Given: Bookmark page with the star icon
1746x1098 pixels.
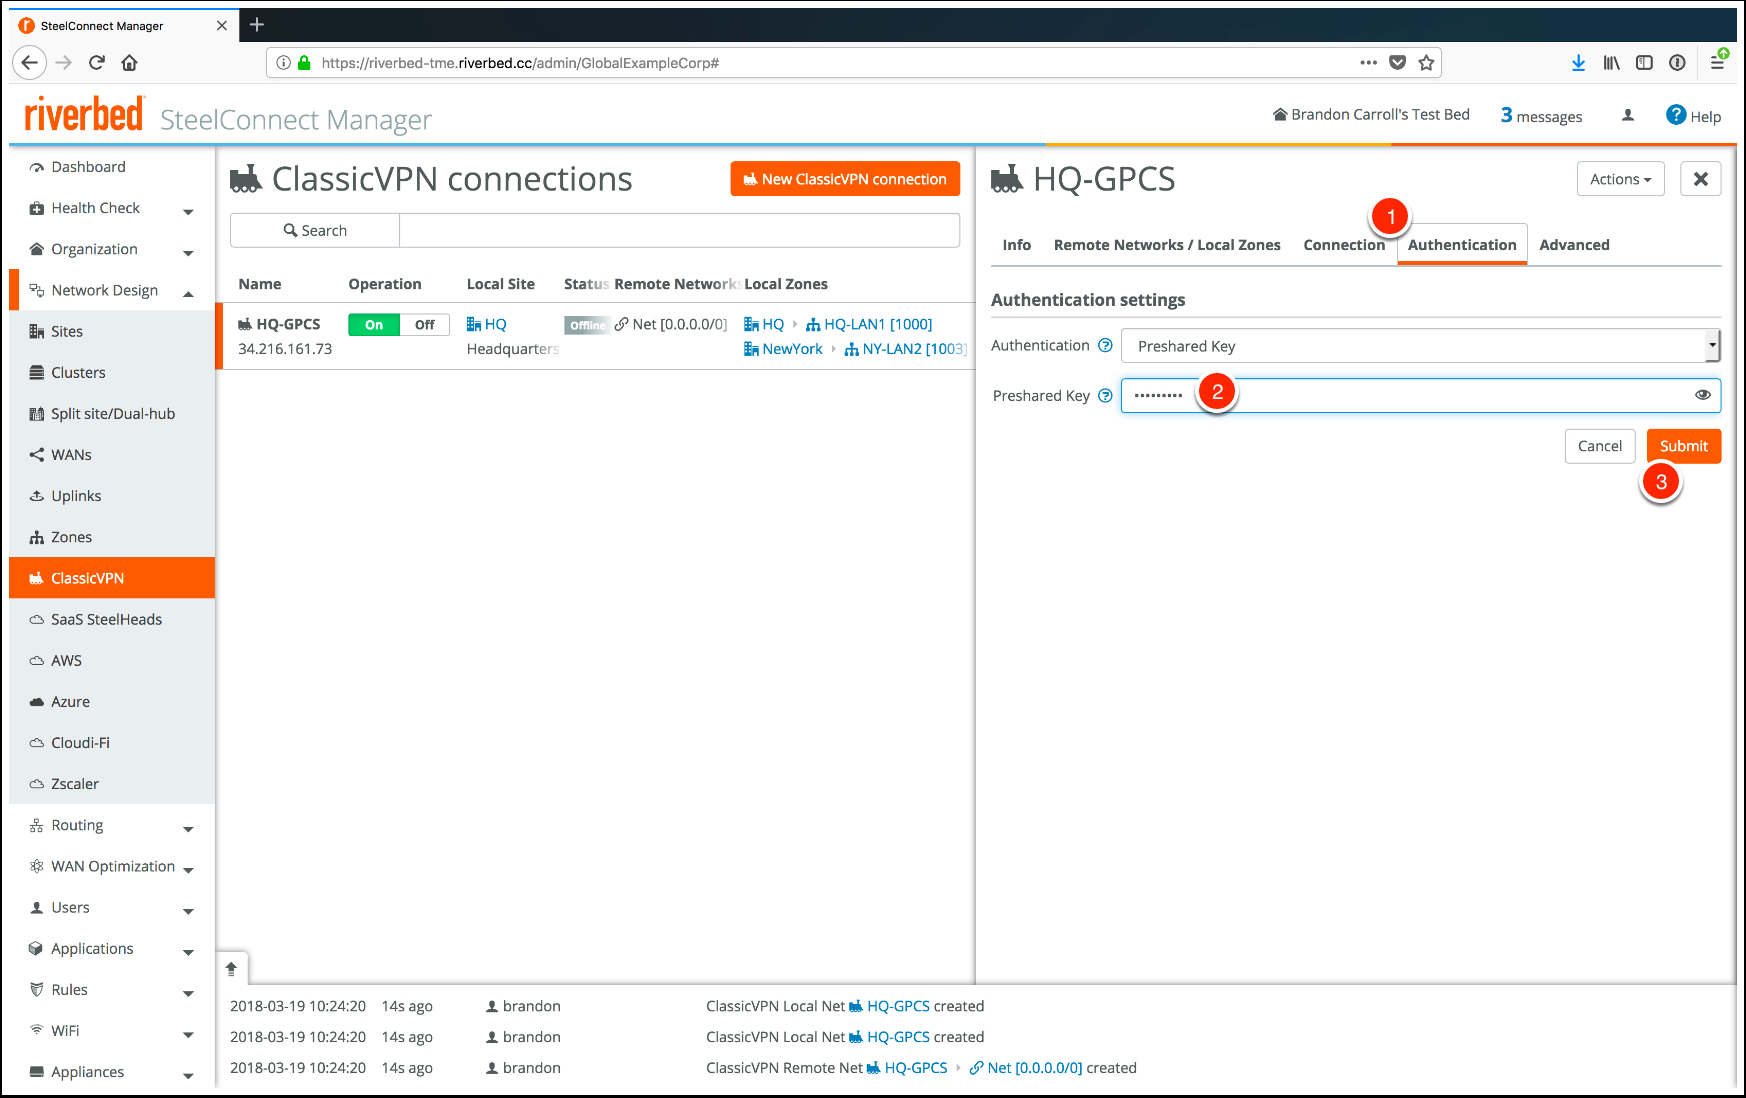Looking at the screenshot, I should (x=1426, y=63).
